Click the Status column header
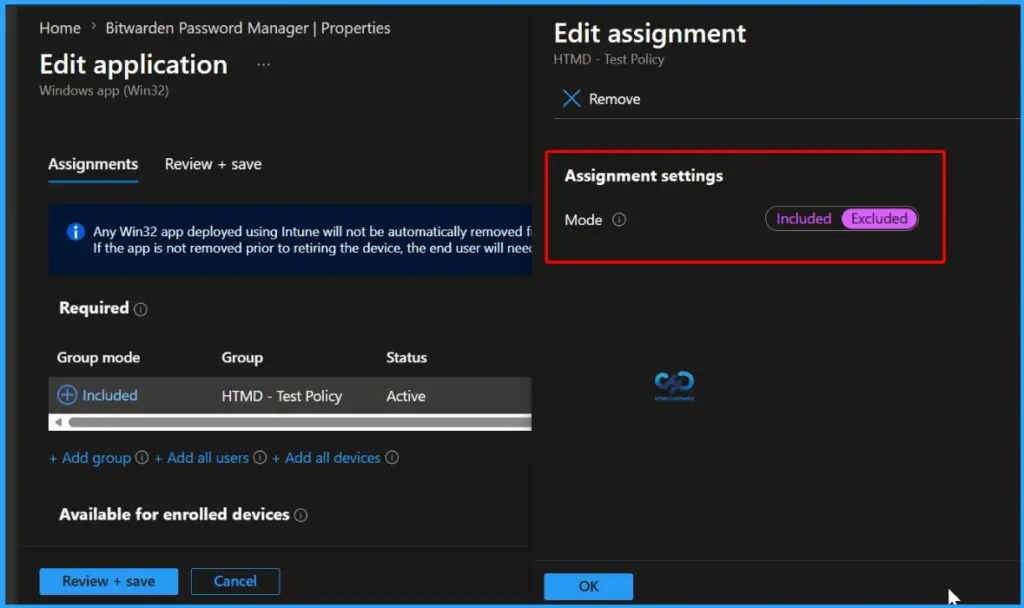 [x=406, y=358]
